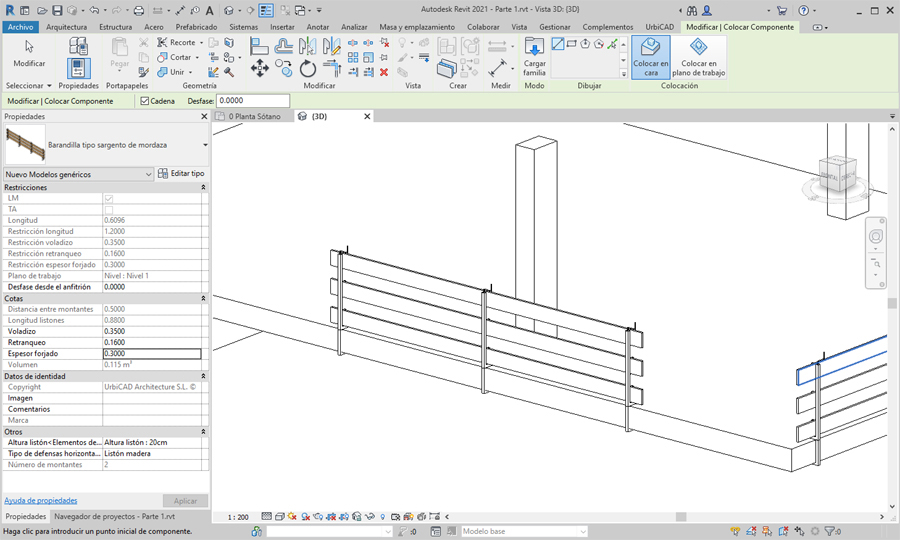Toggle the Cadena checkbox
This screenshot has width=900, height=540.
pos(146,101)
